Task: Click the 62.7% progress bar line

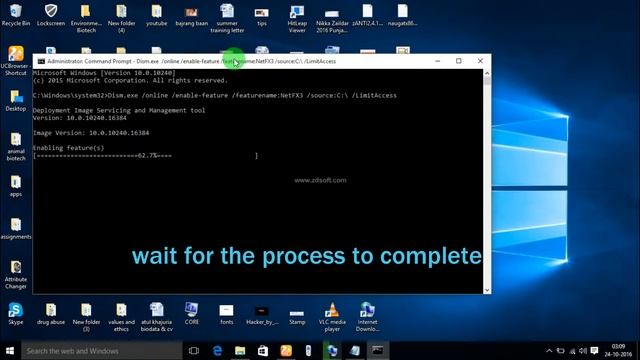Action: pyautogui.click(x=145, y=156)
